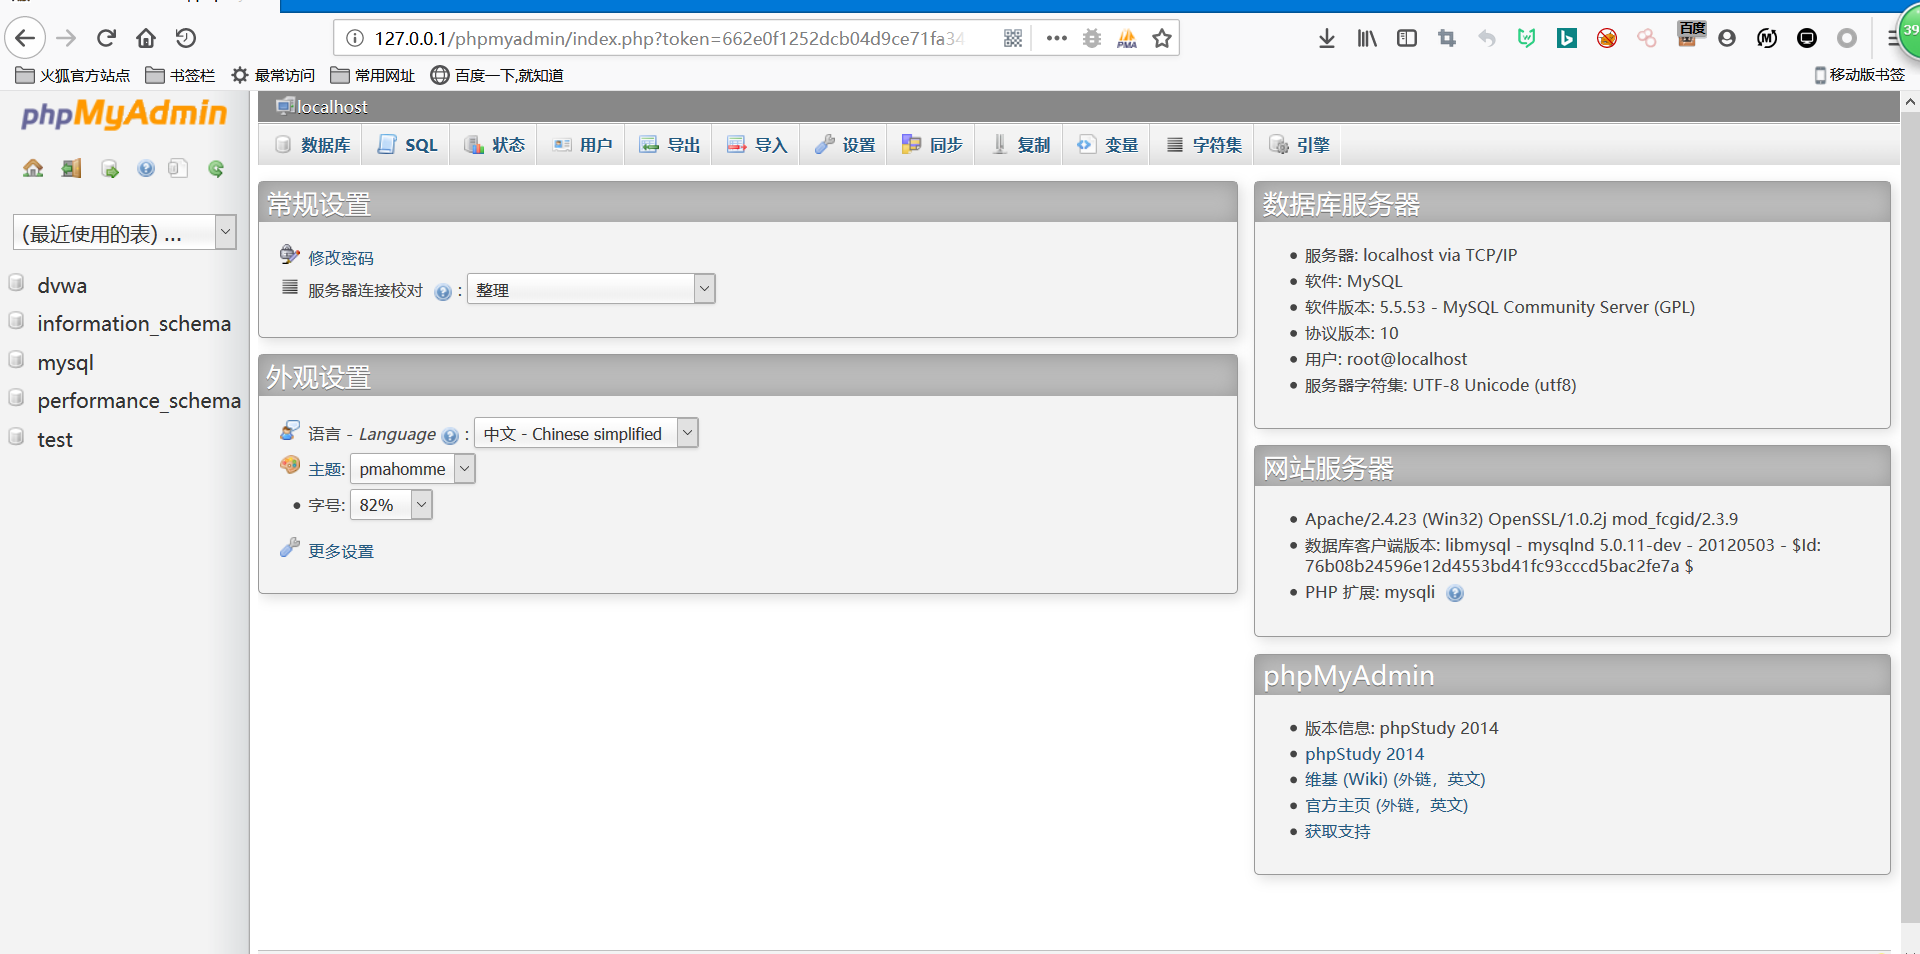Screen dimensions: 1920x954
Task: Reload the page using browser refresh button
Action: pyautogui.click(x=106, y=38)
